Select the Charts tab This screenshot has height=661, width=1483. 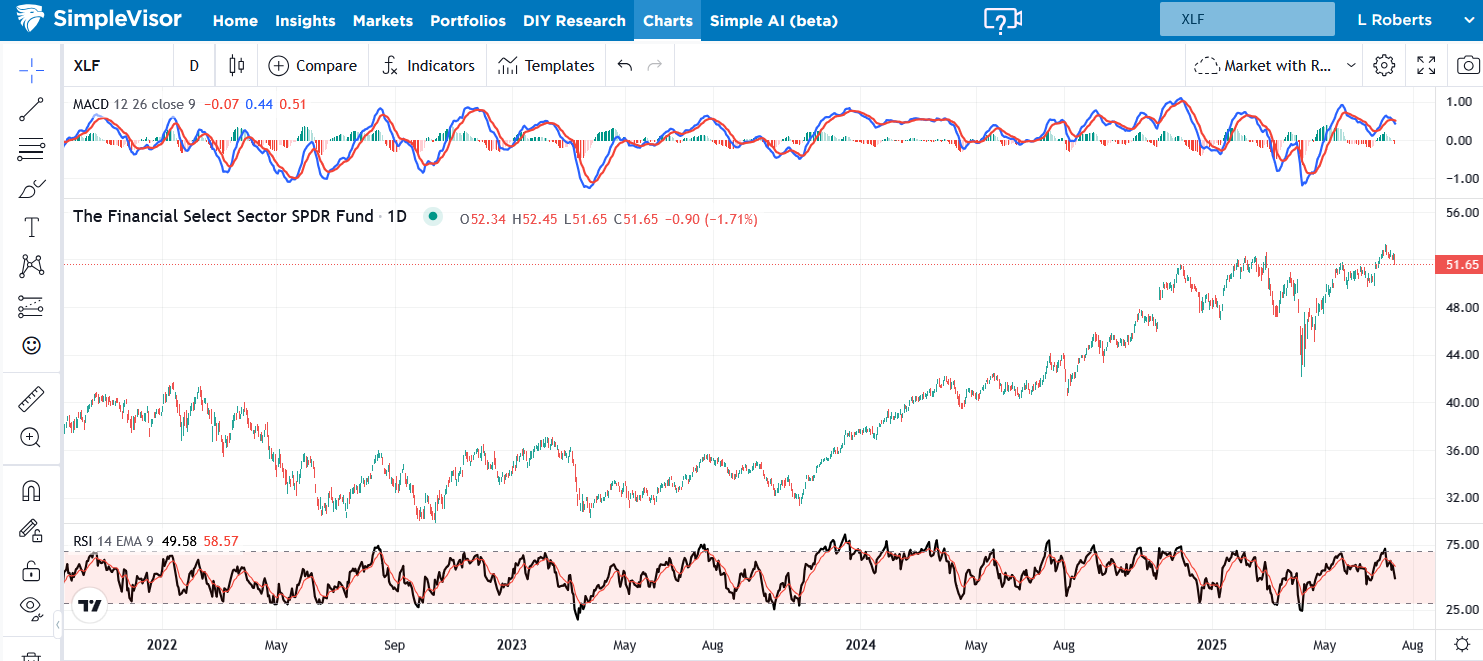point(668,21)
